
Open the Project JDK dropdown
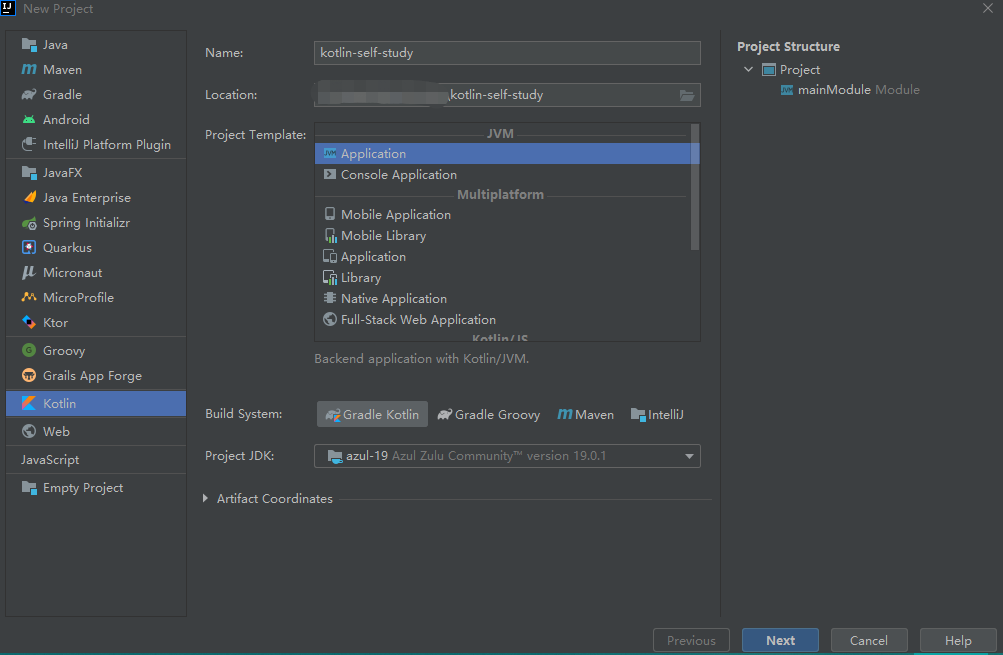click(x=507, y=456)
